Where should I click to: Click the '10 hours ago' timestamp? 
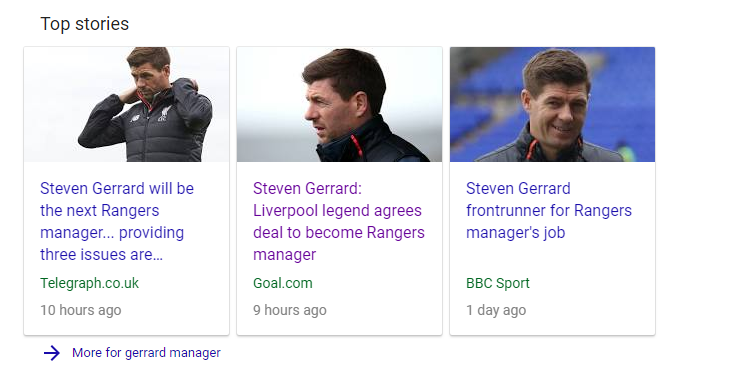(81, 311)
